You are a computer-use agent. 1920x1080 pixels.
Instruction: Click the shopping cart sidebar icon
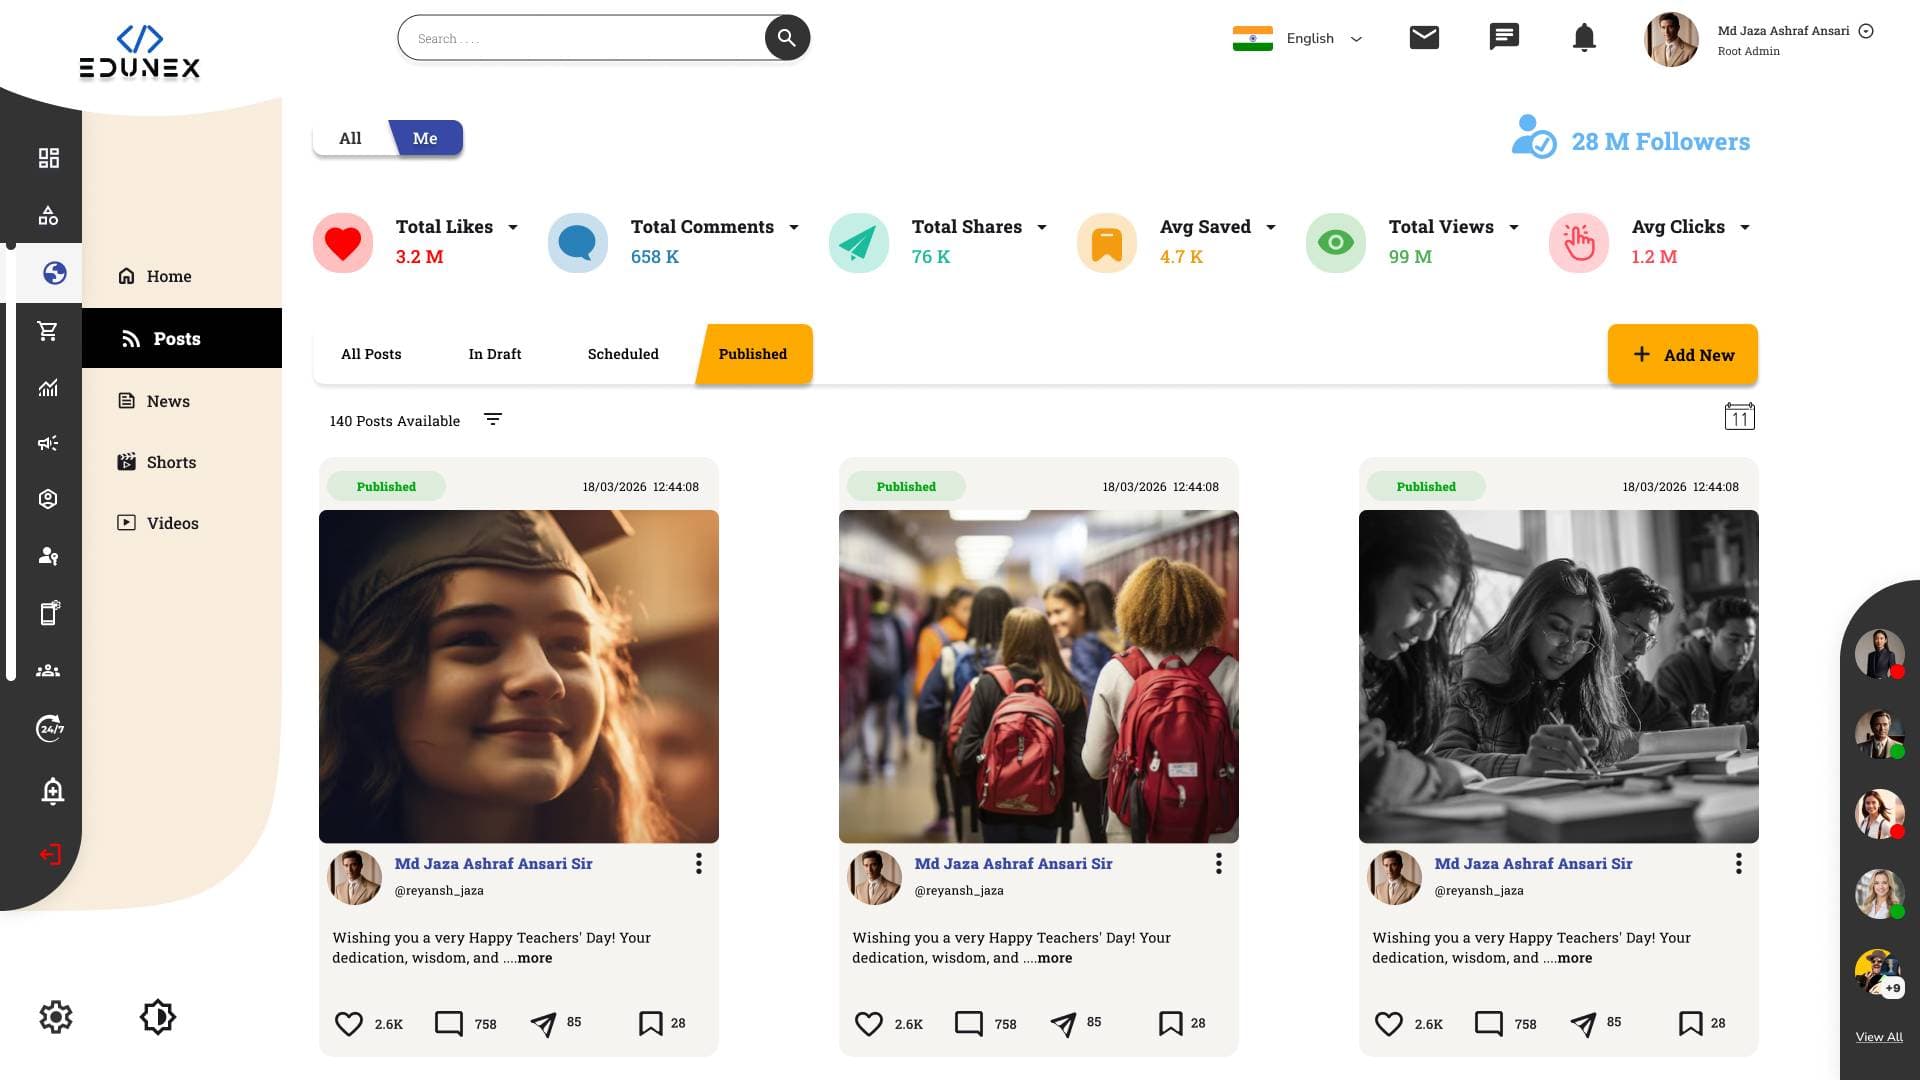pyautogui.click(x=48, y=331)
